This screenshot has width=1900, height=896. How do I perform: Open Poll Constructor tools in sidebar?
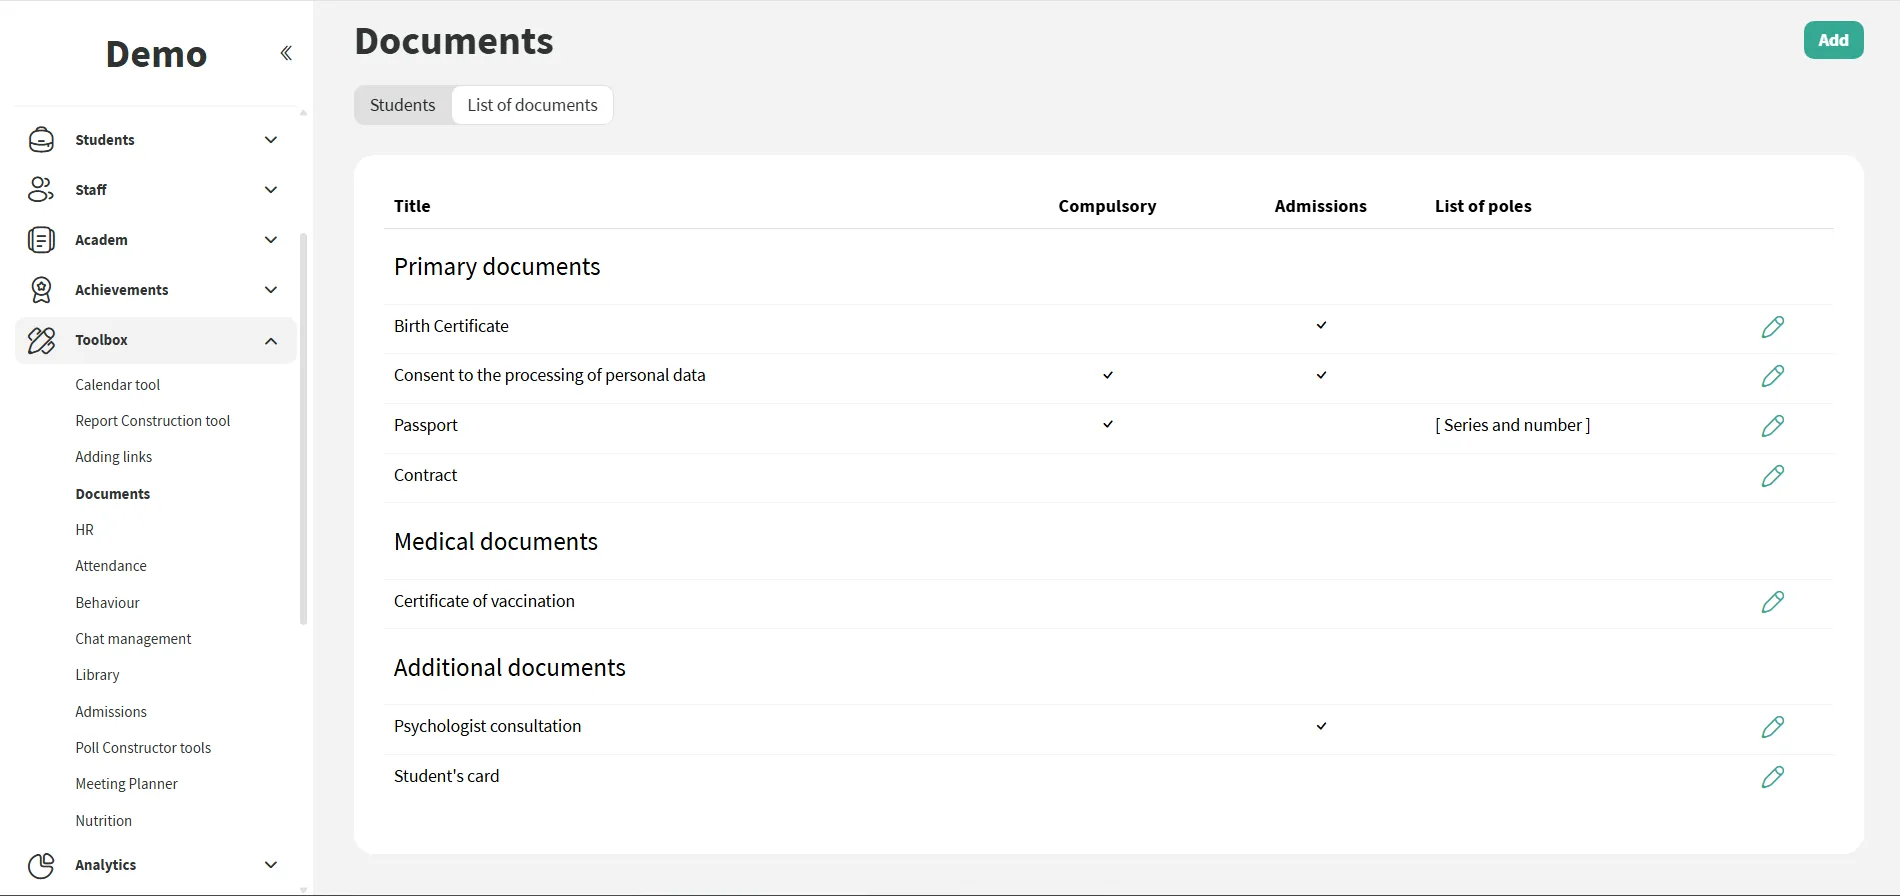pyautogui.click(x=143, y=748)
